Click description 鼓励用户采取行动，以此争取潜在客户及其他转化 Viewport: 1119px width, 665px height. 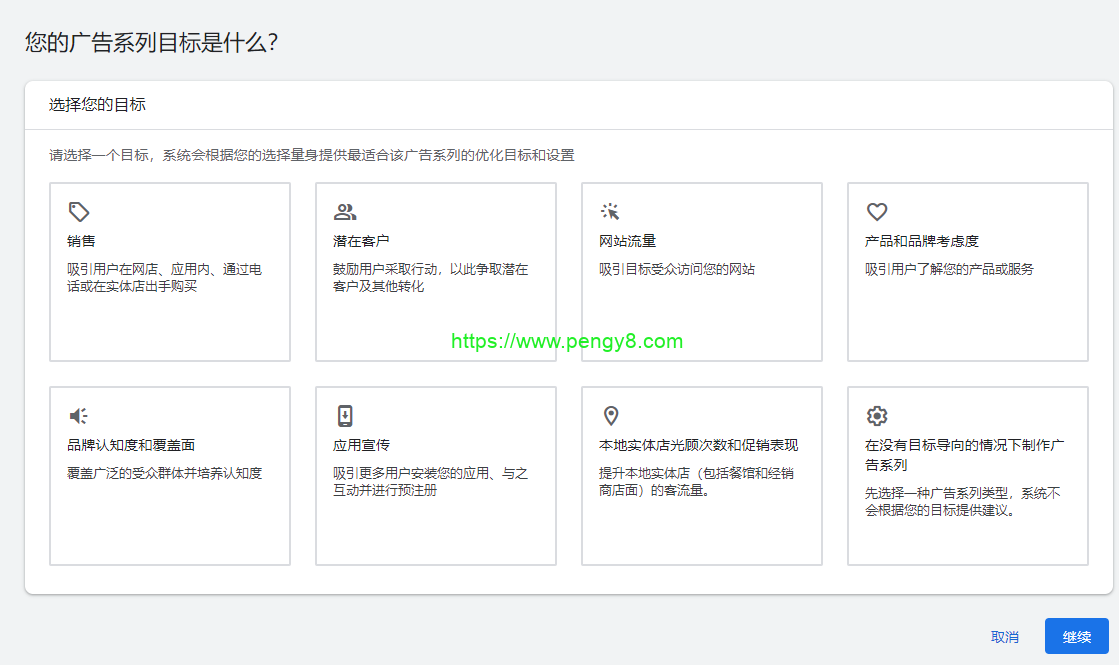tap(430, 278)
